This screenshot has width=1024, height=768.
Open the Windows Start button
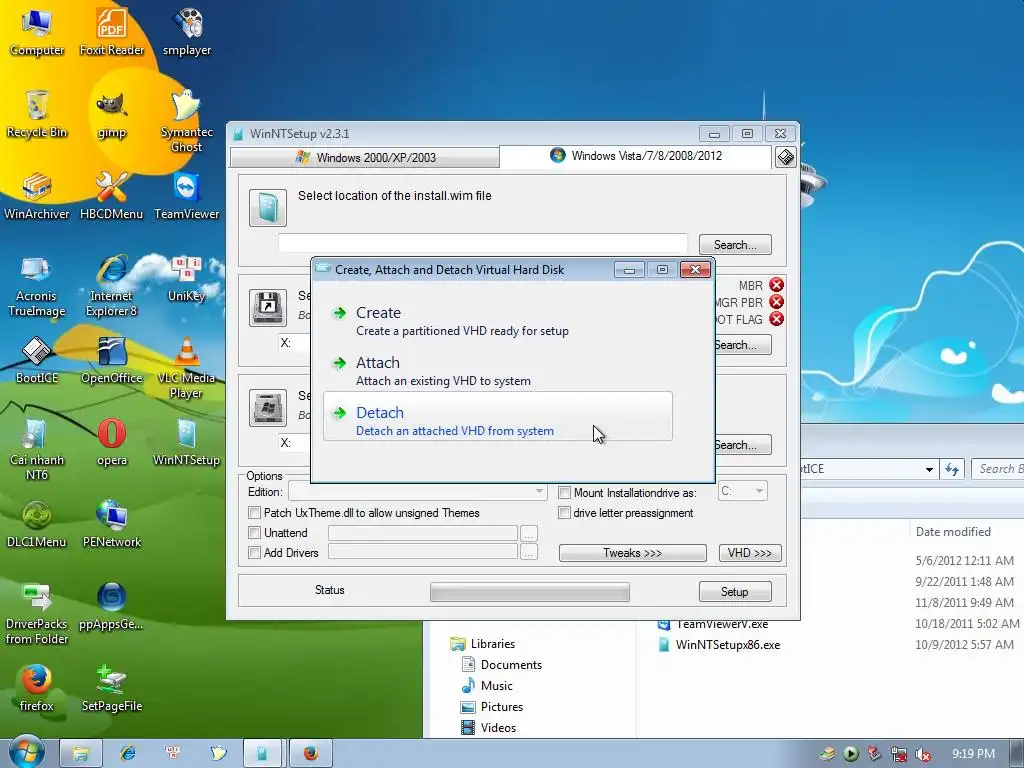[25, 752]
